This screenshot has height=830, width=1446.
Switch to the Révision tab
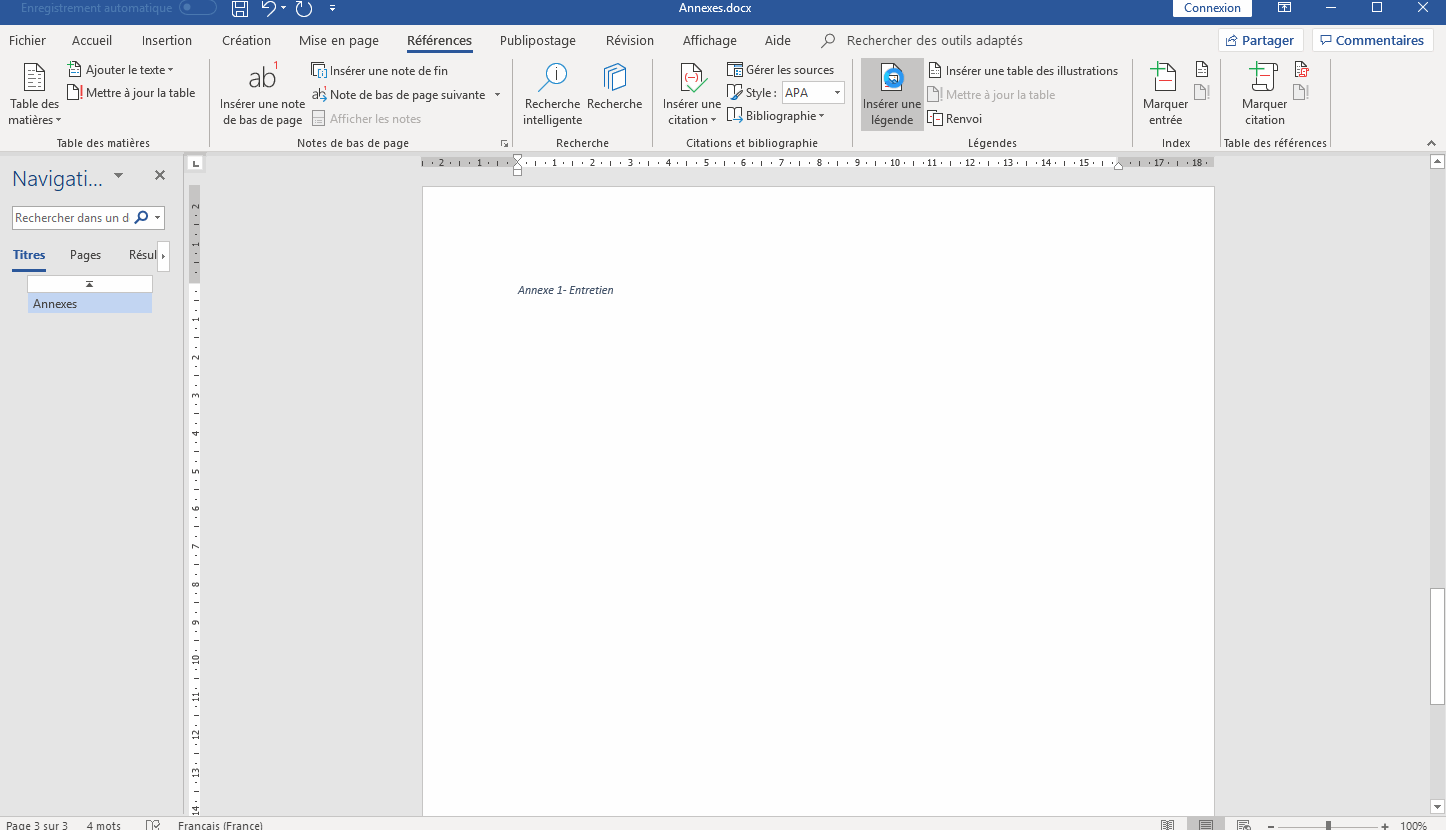point(630,41)
